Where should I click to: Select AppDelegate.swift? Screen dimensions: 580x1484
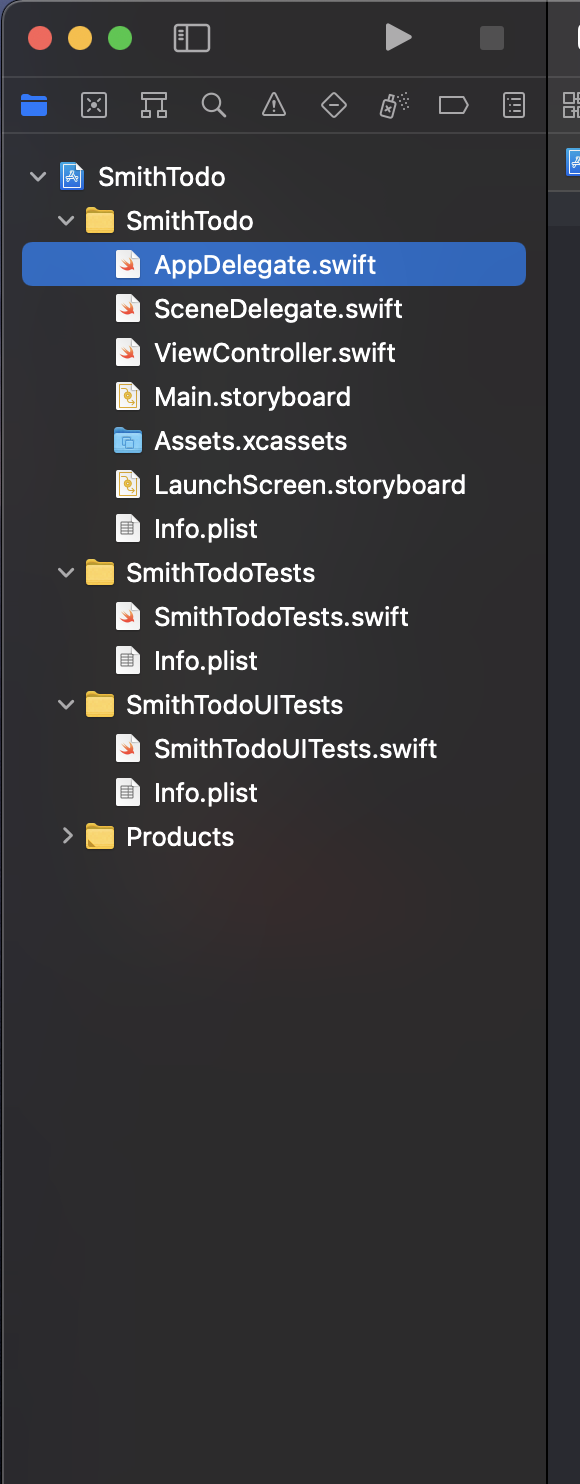click(x=274, y=265)
